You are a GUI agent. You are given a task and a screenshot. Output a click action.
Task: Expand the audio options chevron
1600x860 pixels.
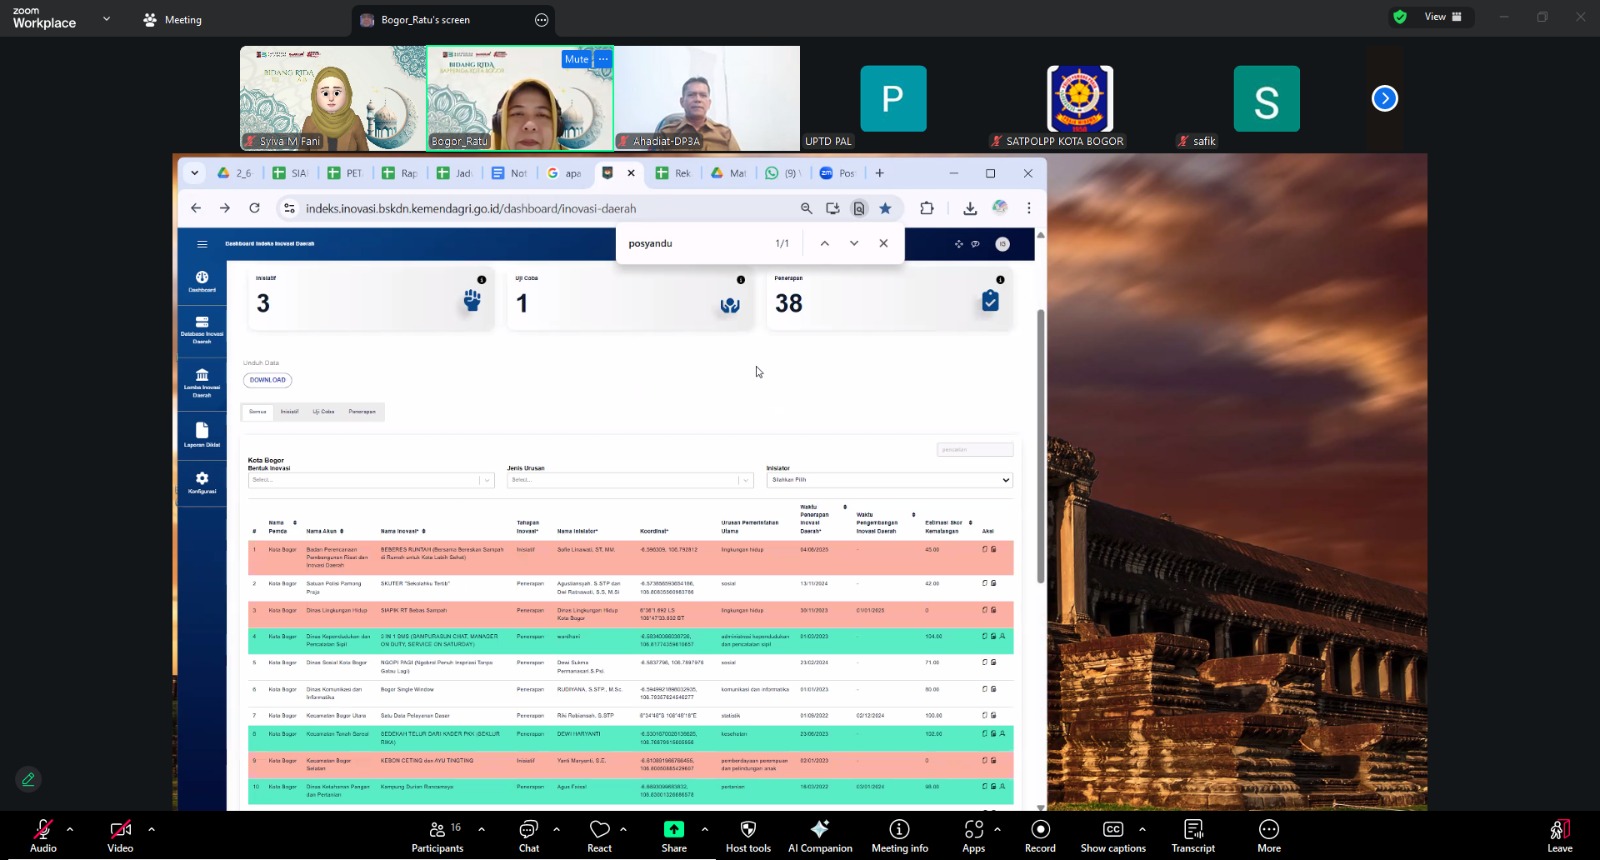70,829
